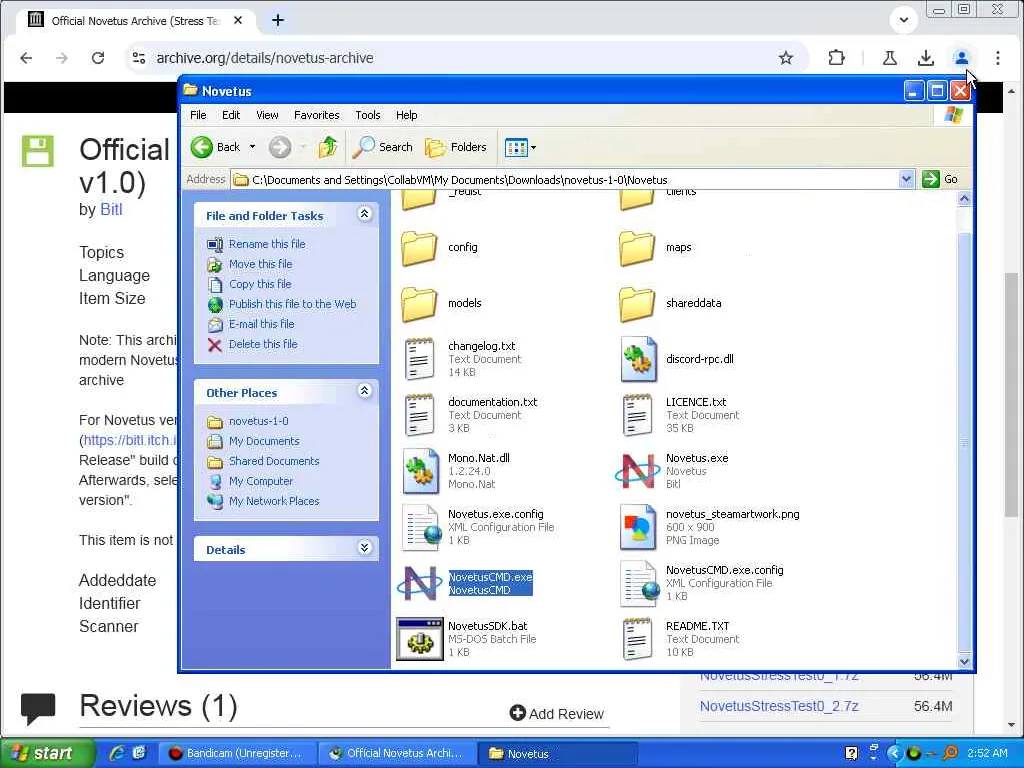Click Copy this file
The width and height of the screenshot is (1024, 768).
pyautogui.click(x=260, y=284)
